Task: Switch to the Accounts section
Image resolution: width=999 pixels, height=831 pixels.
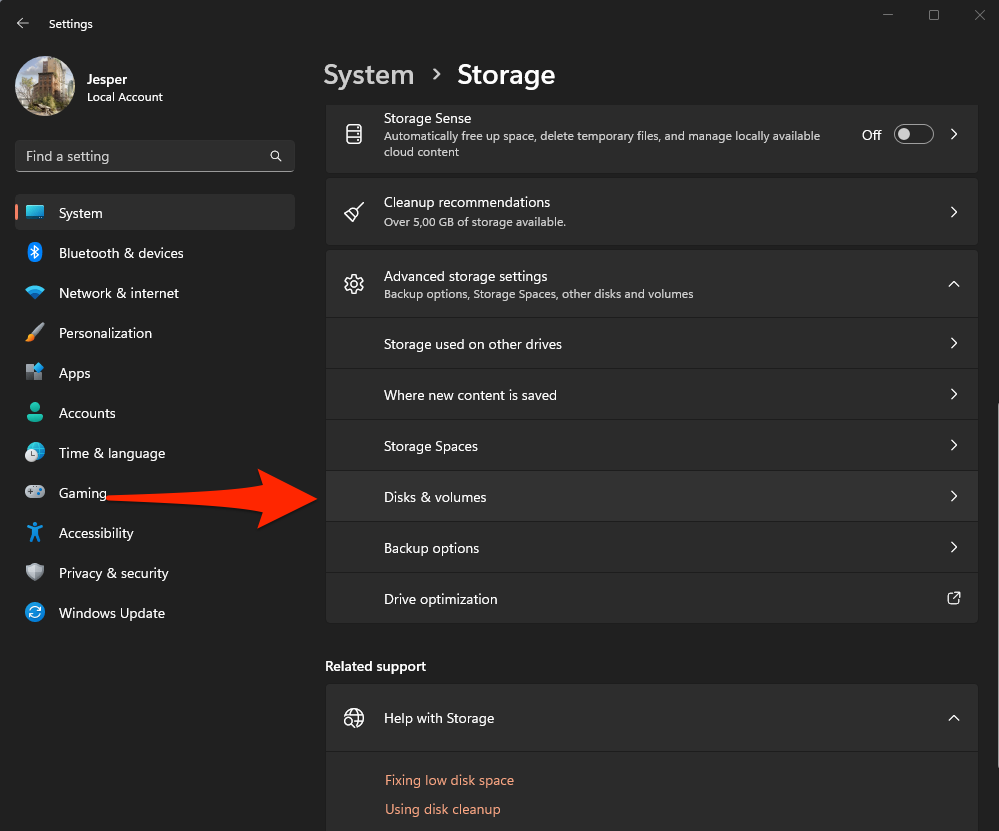Action: tap(87, 413)
